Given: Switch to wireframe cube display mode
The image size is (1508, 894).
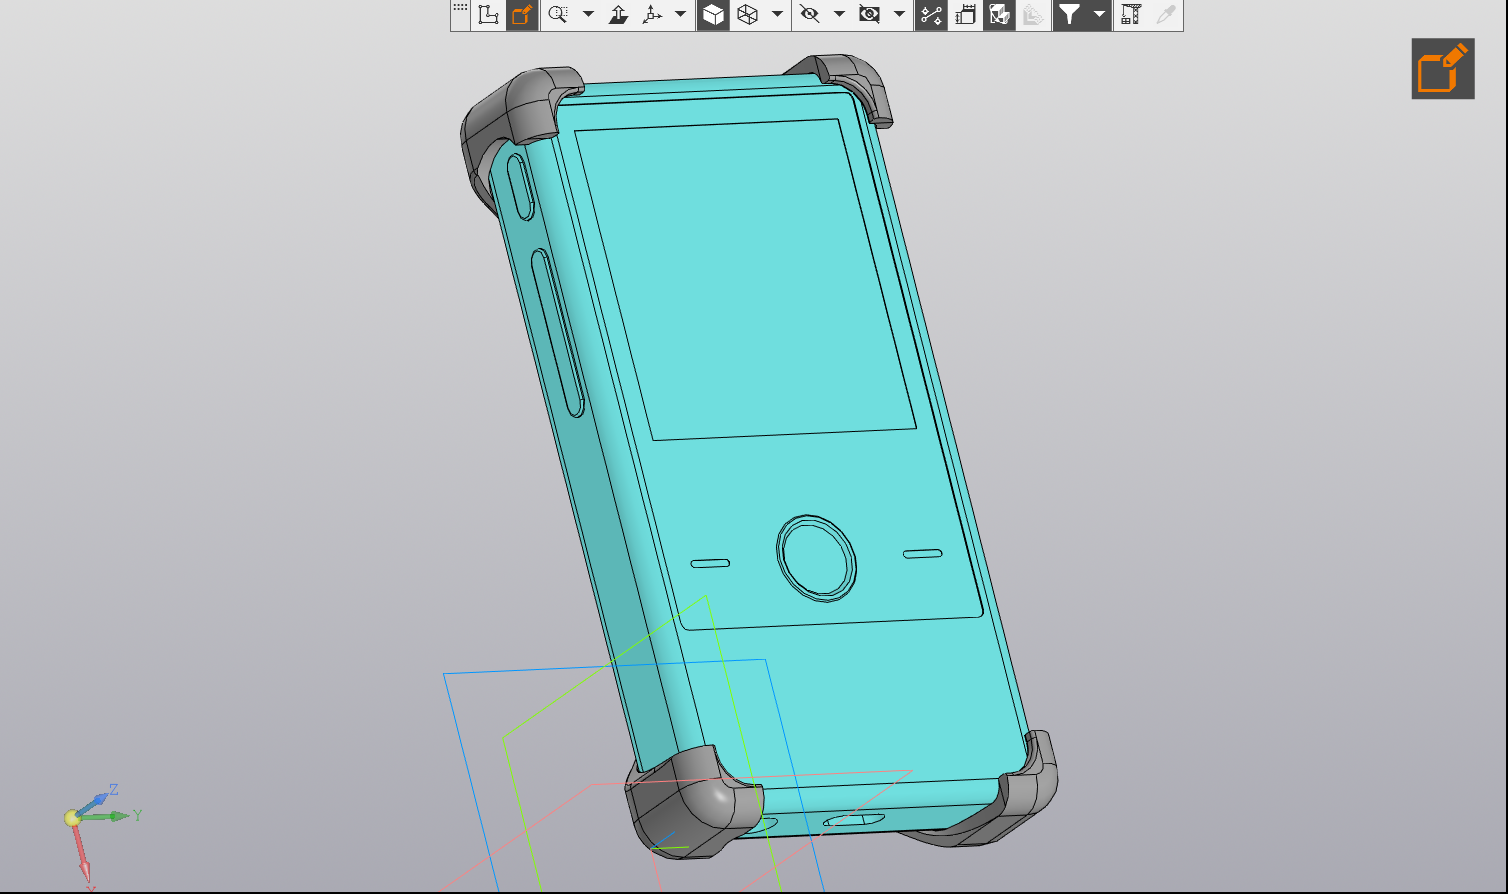Looking at the screenshot, I should [747, 15].
